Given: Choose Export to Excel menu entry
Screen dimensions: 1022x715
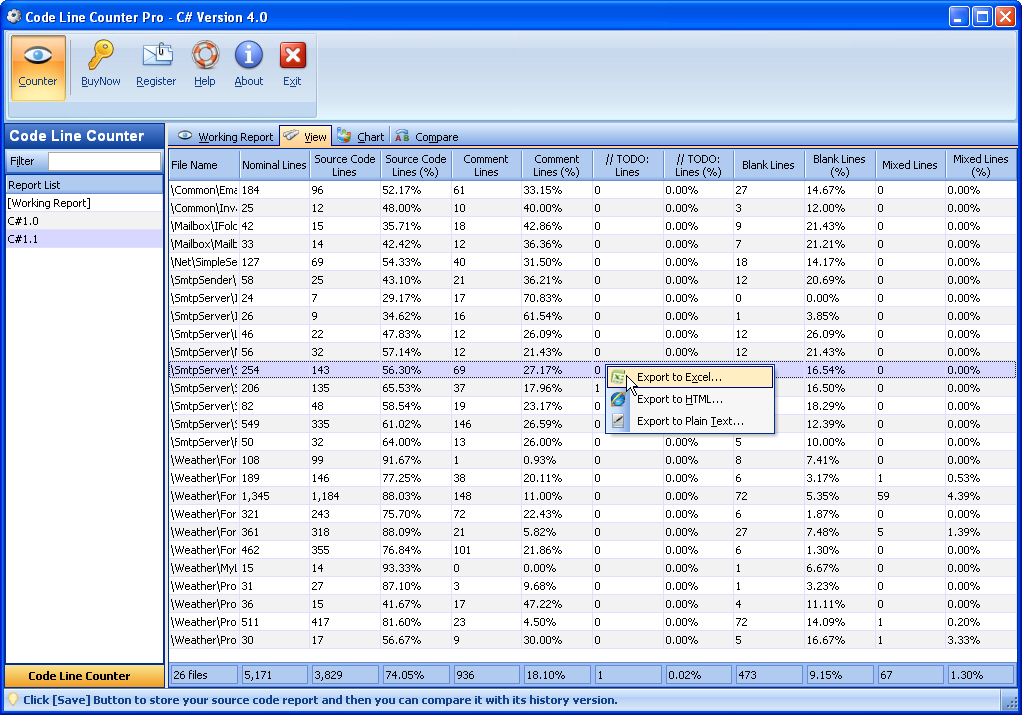Looking at the screenshot, I should tap(690, 377).
